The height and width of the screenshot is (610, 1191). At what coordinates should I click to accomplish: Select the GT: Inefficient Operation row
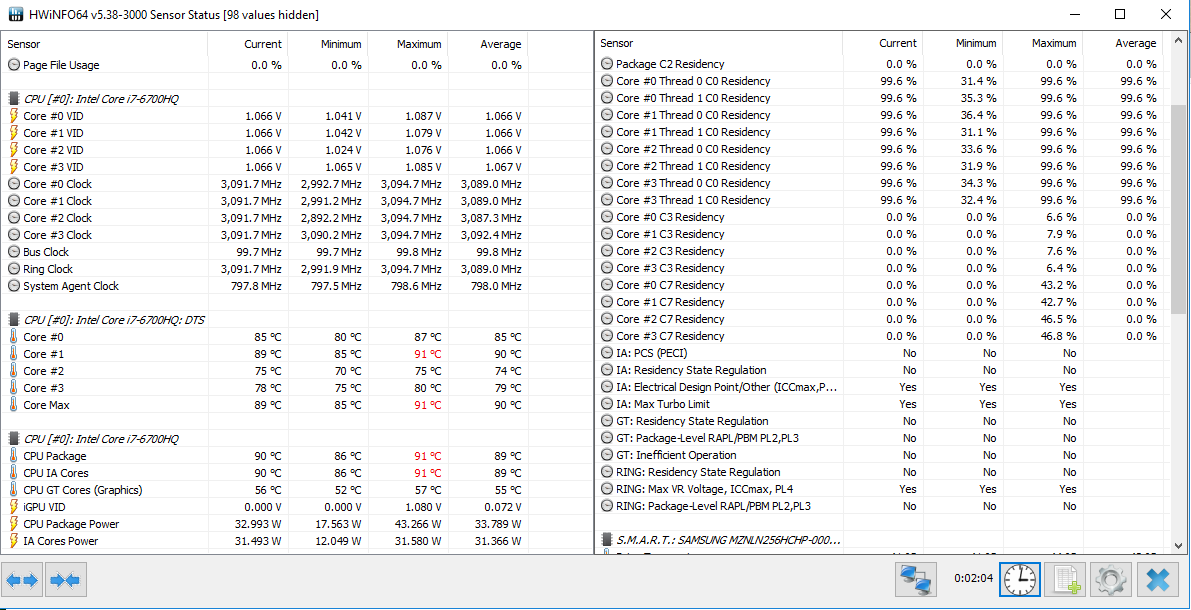click(880, 455)
